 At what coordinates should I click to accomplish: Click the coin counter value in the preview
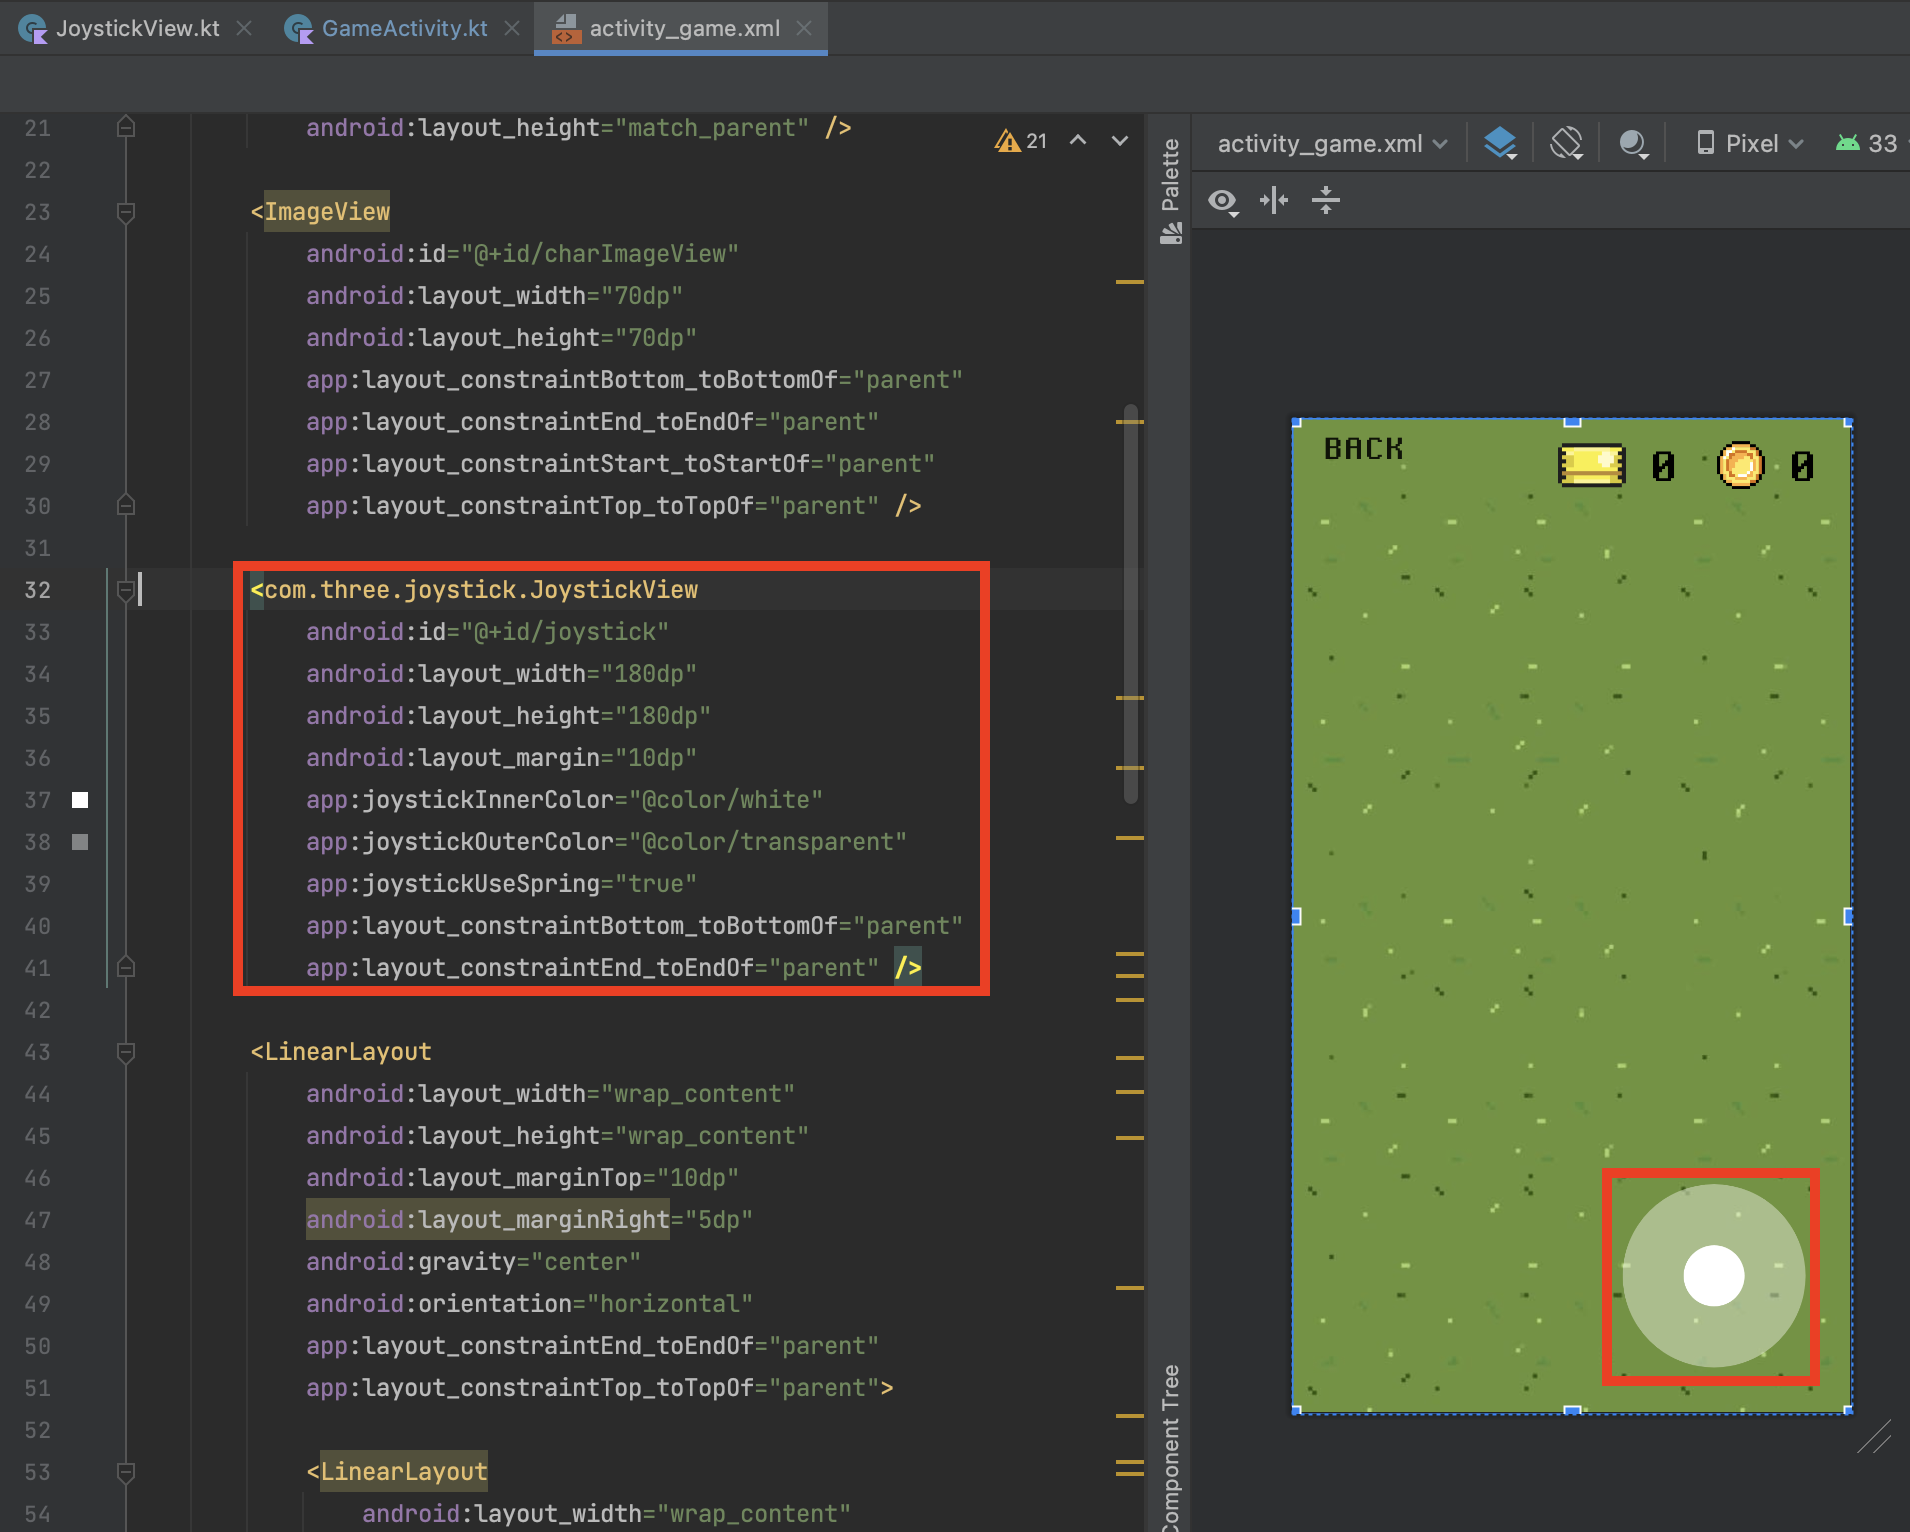pos(1802,466)
